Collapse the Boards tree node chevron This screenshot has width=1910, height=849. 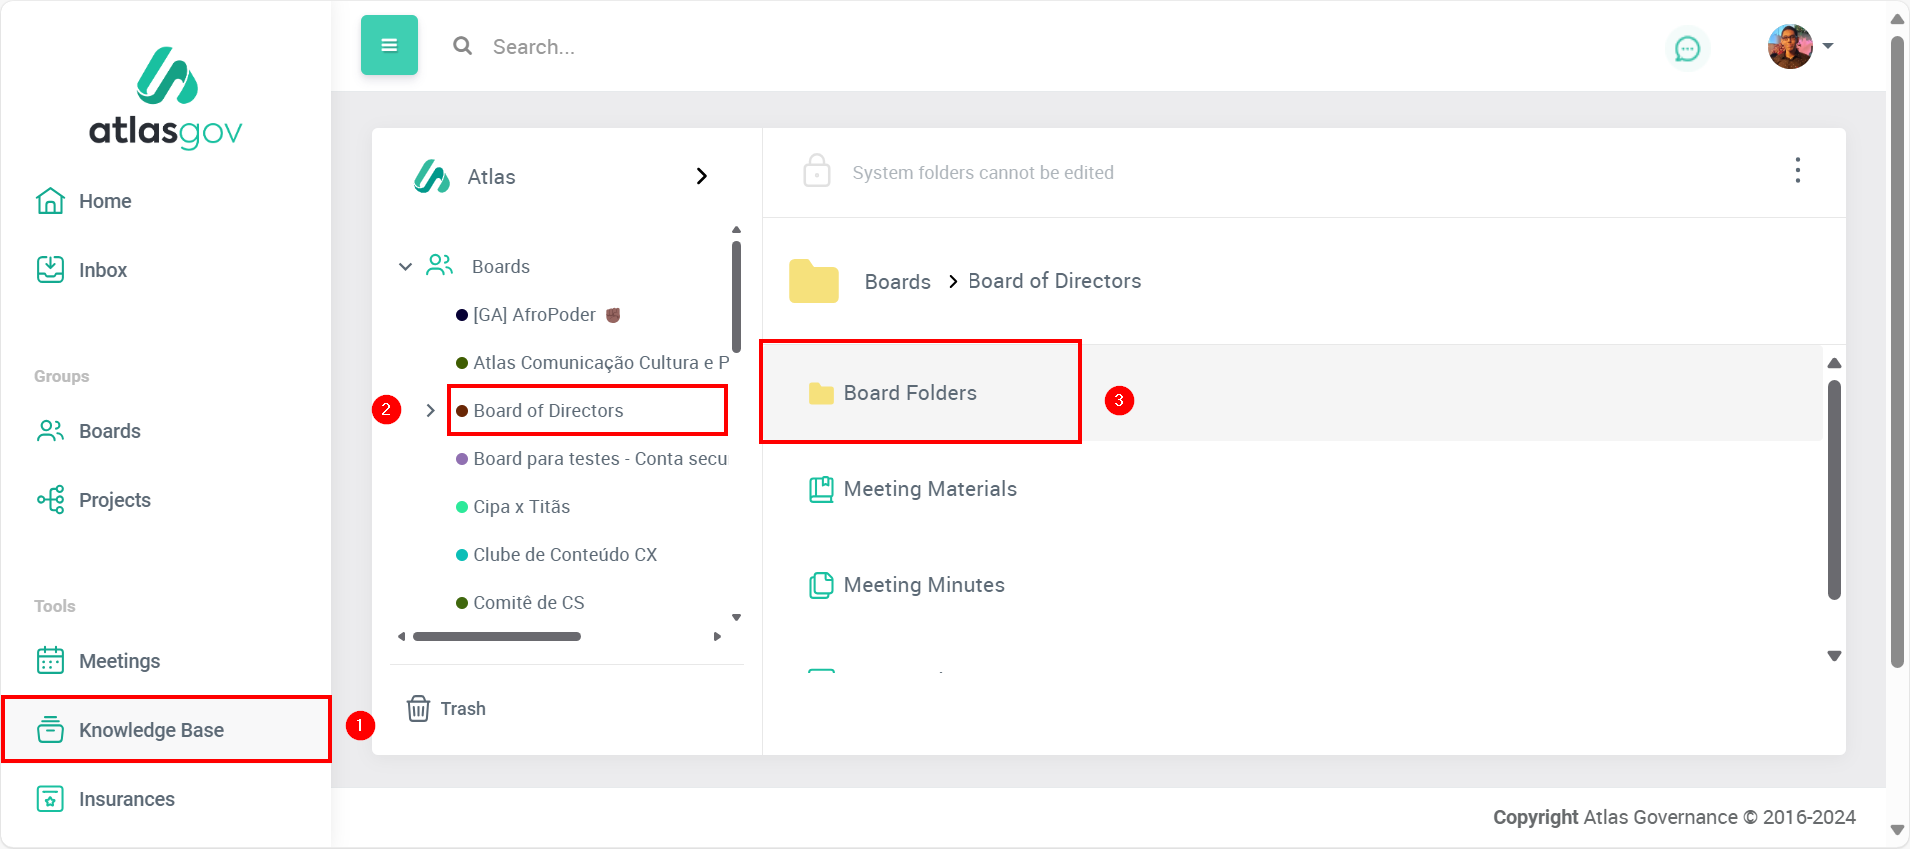click(x=405, y=267)
